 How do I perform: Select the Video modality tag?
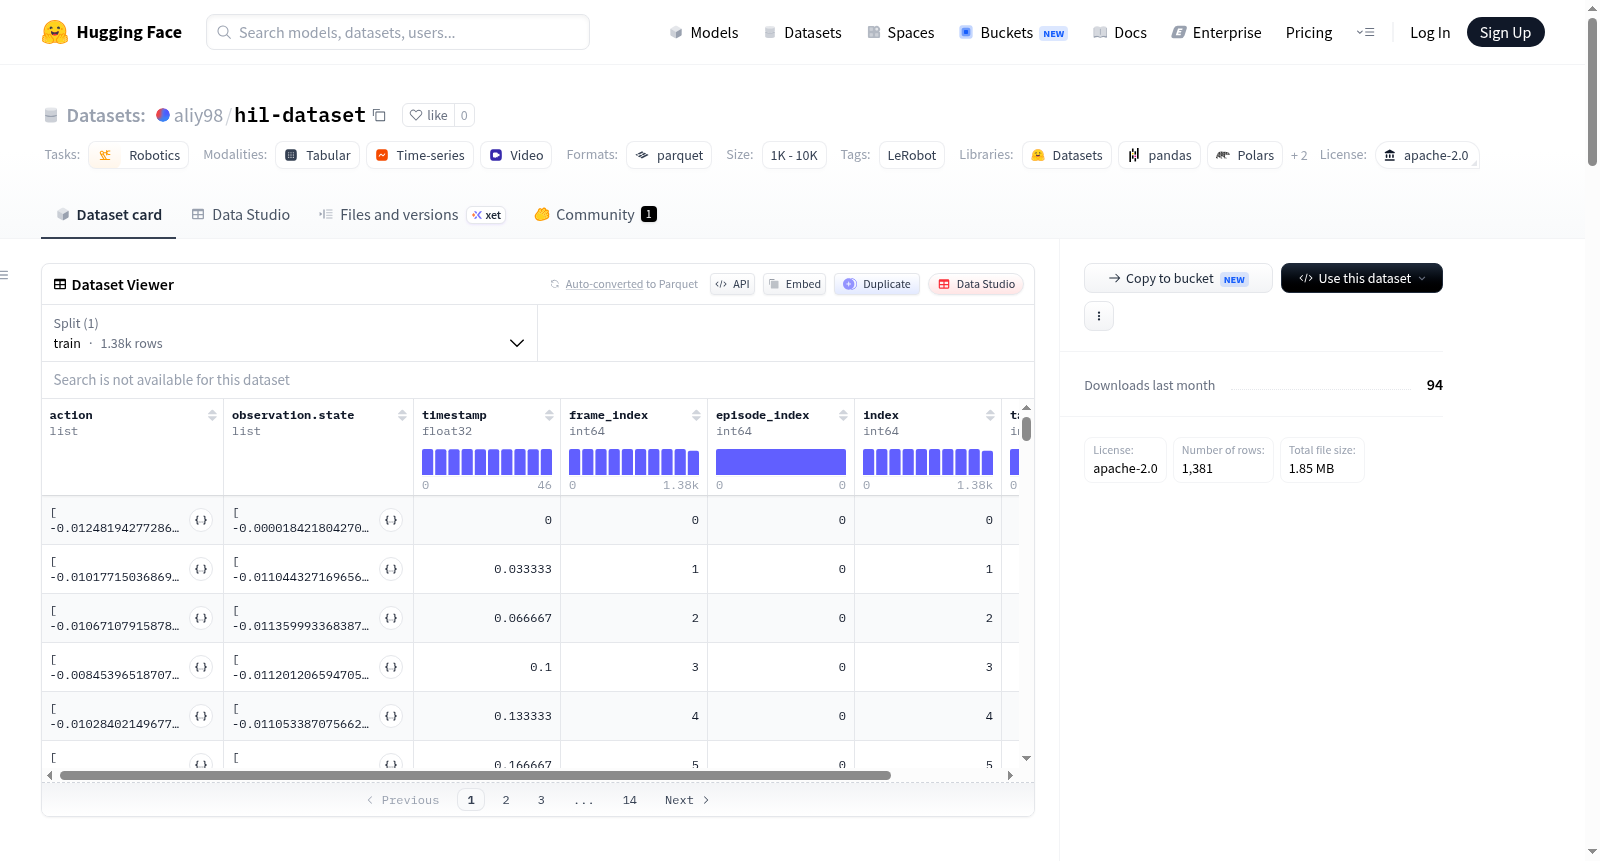tap(516, 155)
